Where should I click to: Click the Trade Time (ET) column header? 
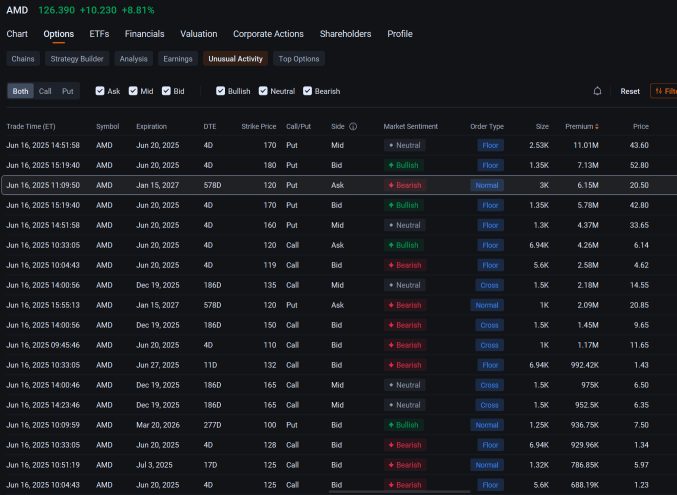(31, 127)
